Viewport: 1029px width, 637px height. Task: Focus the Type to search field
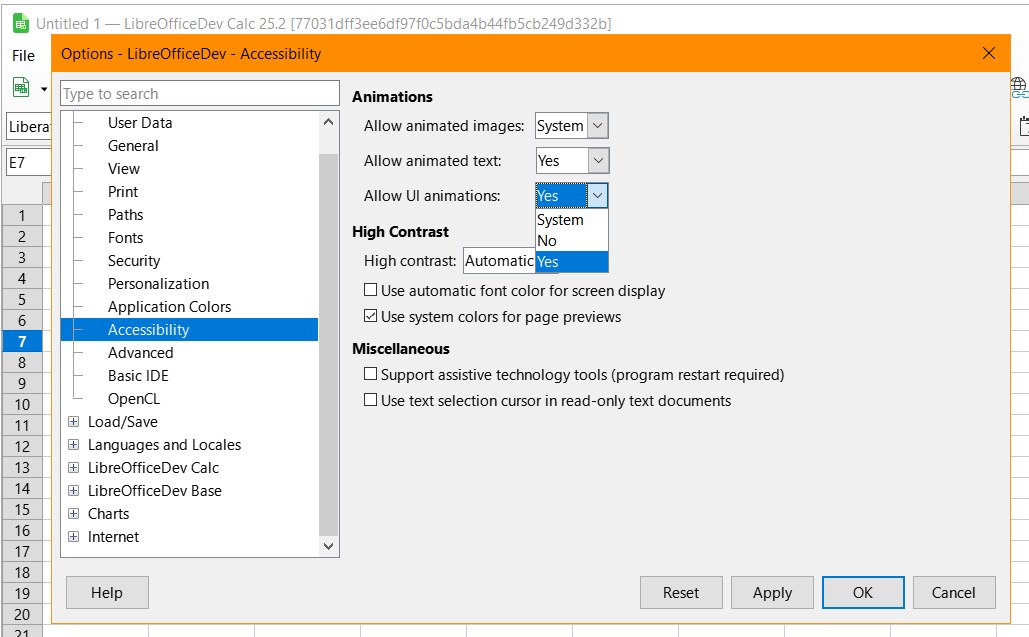tap(200, 94)
